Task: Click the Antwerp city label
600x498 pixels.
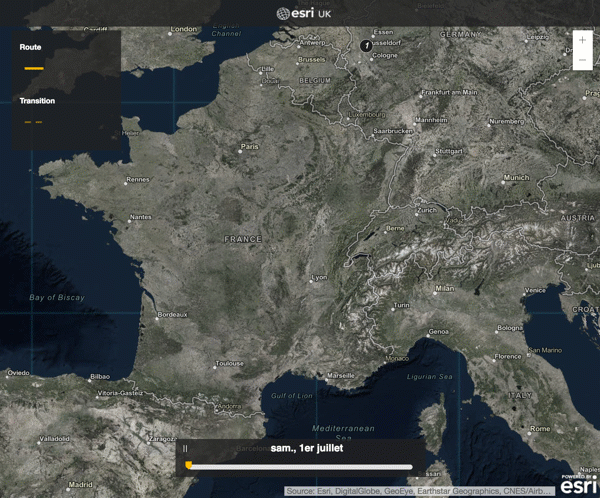Action: 312,43
